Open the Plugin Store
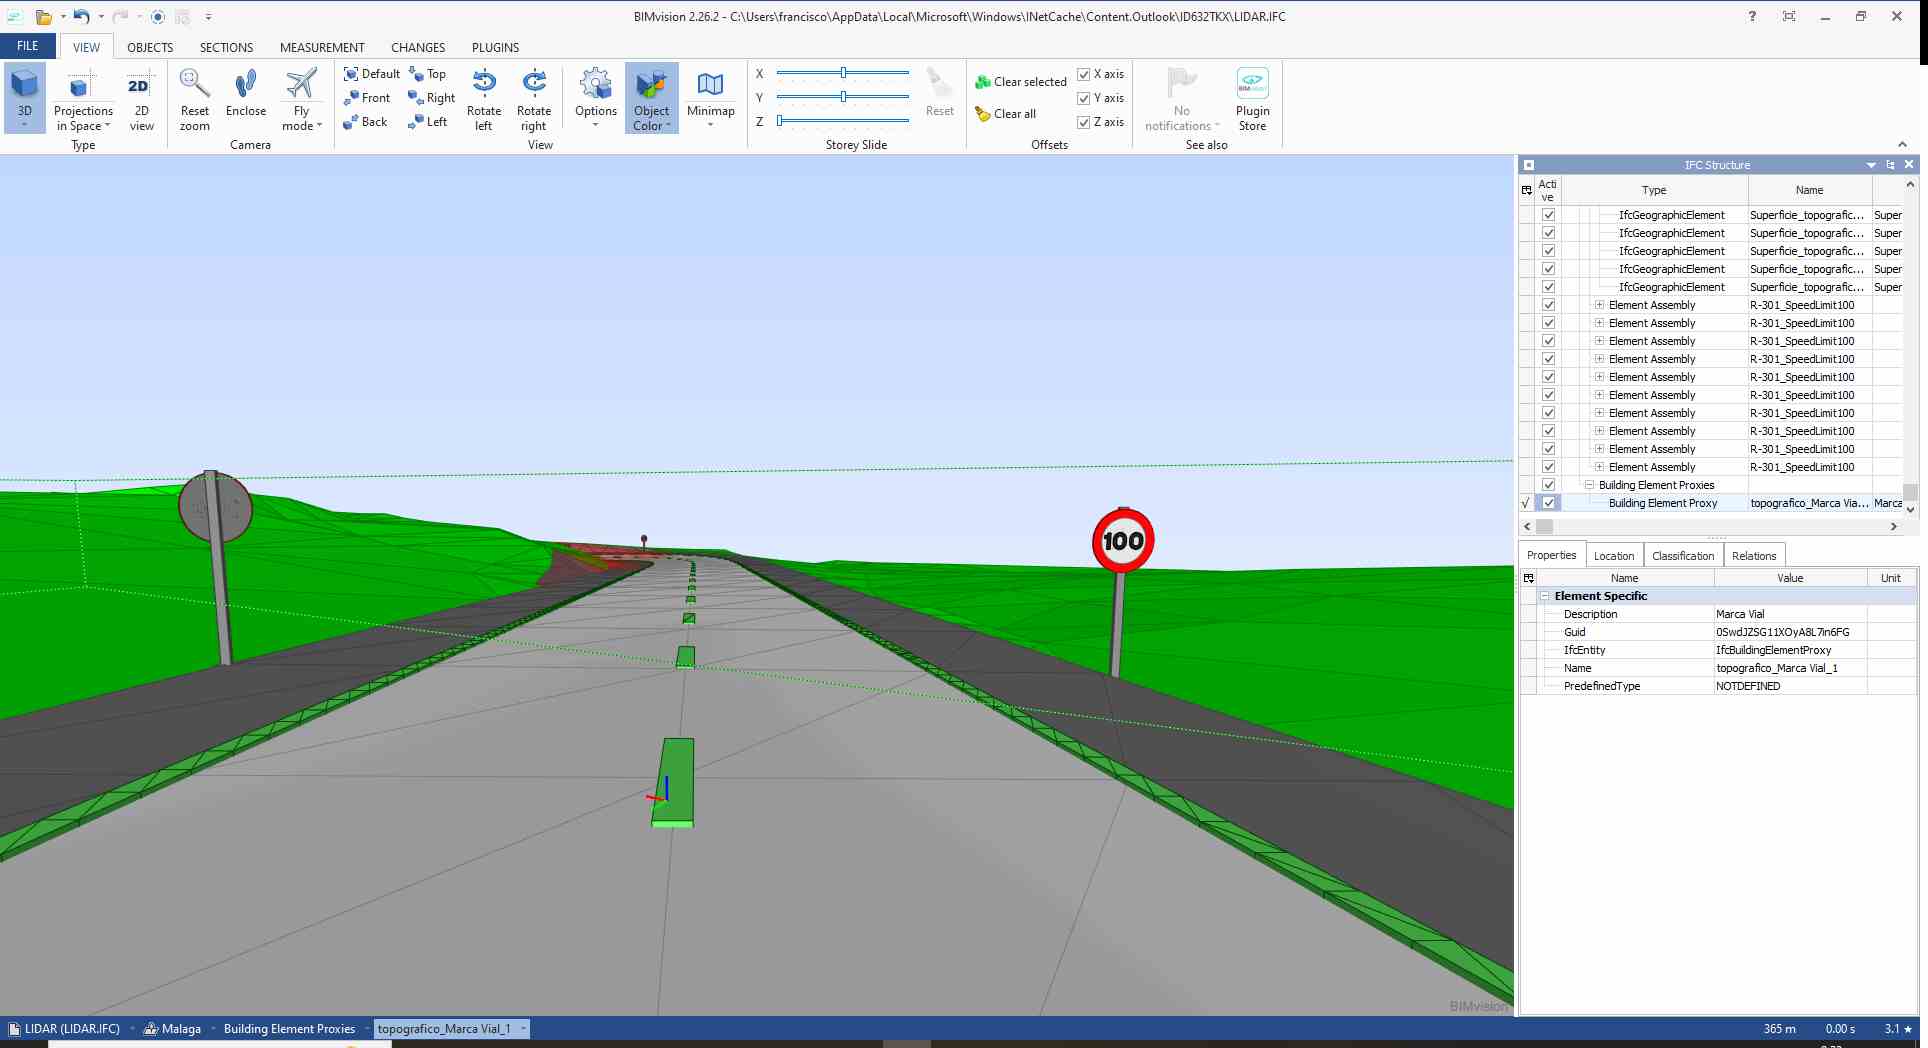Screen dimensions: 1928x1048 point(1252,99)
